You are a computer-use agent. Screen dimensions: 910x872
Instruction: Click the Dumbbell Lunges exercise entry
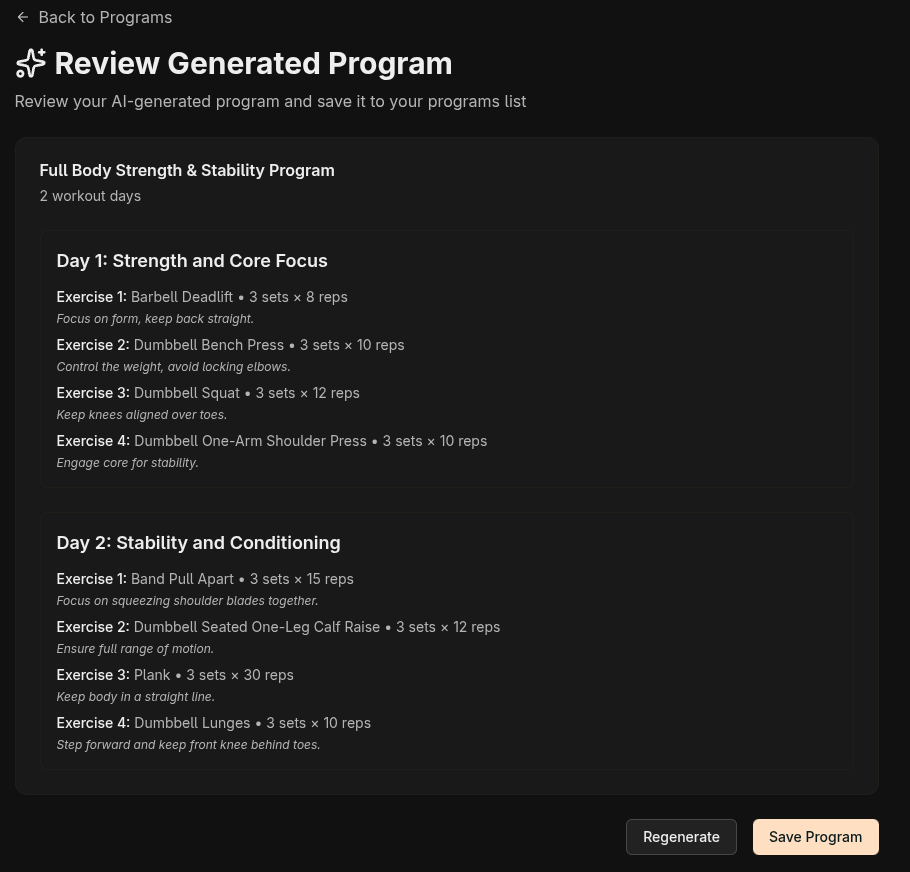213,722
